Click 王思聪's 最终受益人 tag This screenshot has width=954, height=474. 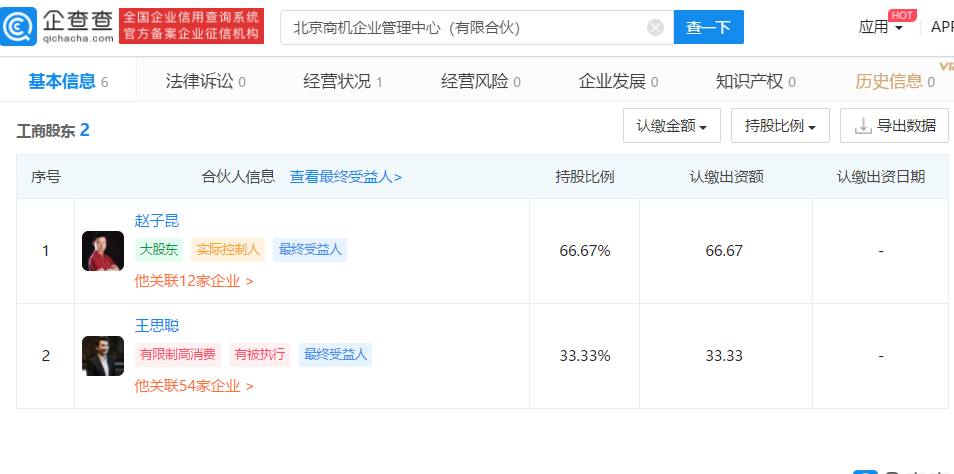(x=335, y=355)
